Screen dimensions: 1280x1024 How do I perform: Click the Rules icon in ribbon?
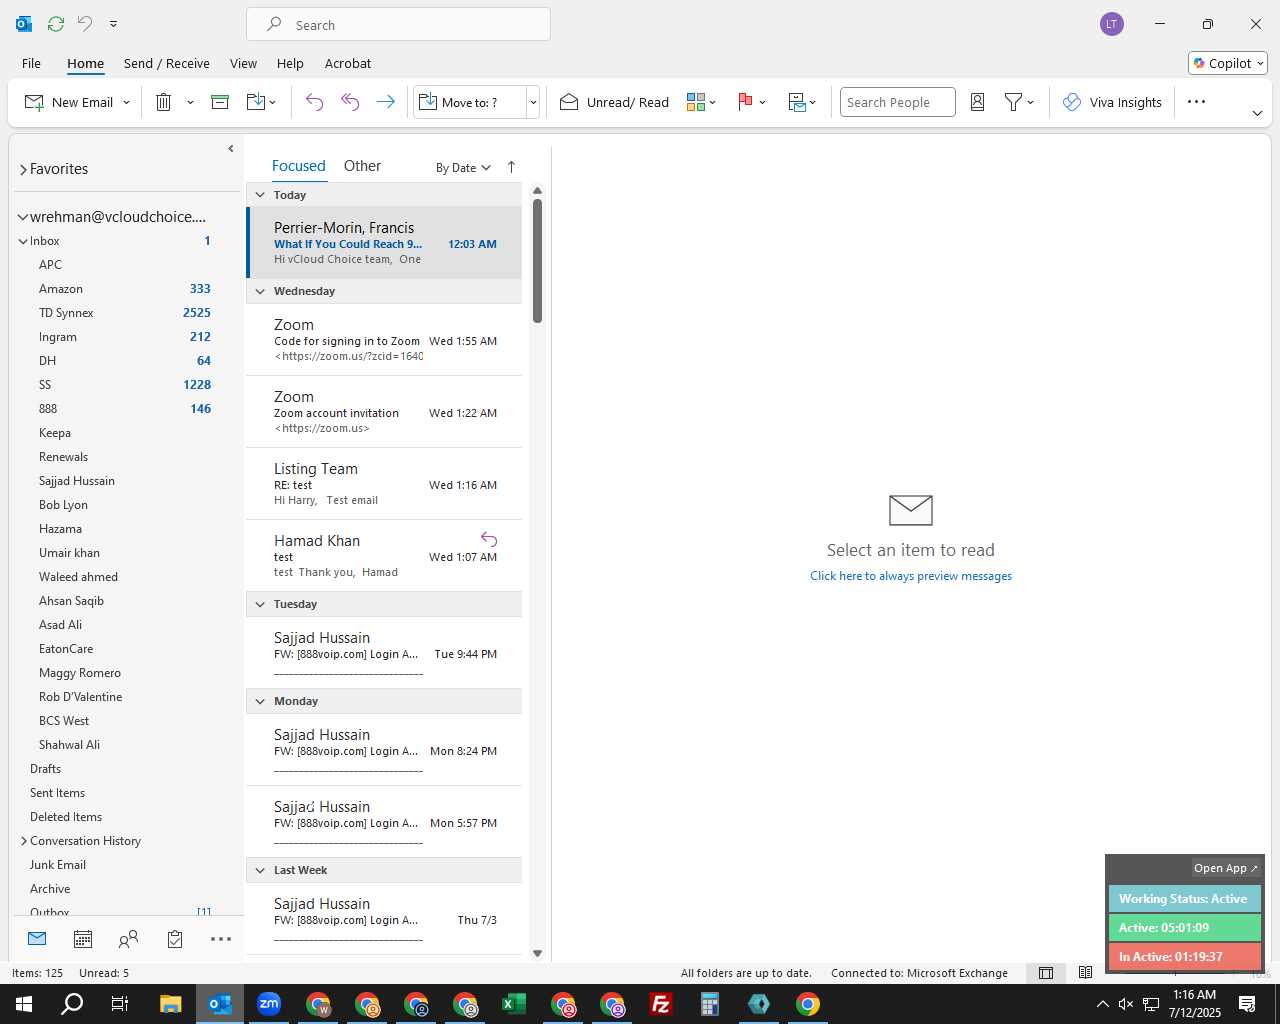(797, 102)
